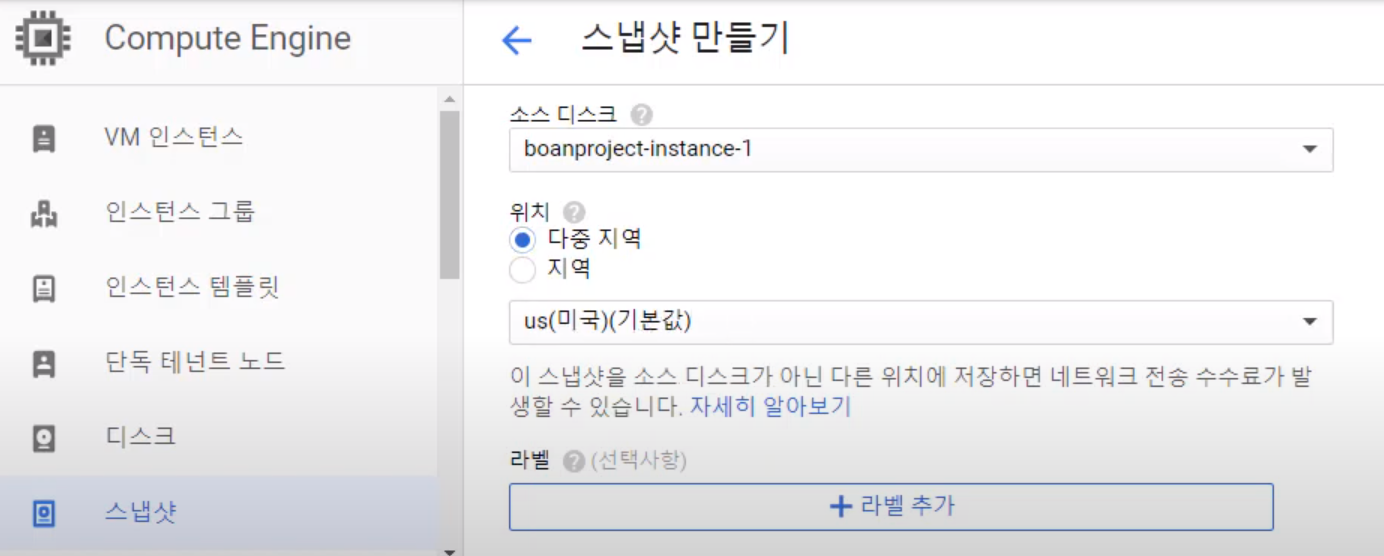This screenshot has height=556, width=1384.
Task: Open the 소스 디스크 dropdown boanproject-instance-1
Action: pyautogui.click(x=921, y=150)
